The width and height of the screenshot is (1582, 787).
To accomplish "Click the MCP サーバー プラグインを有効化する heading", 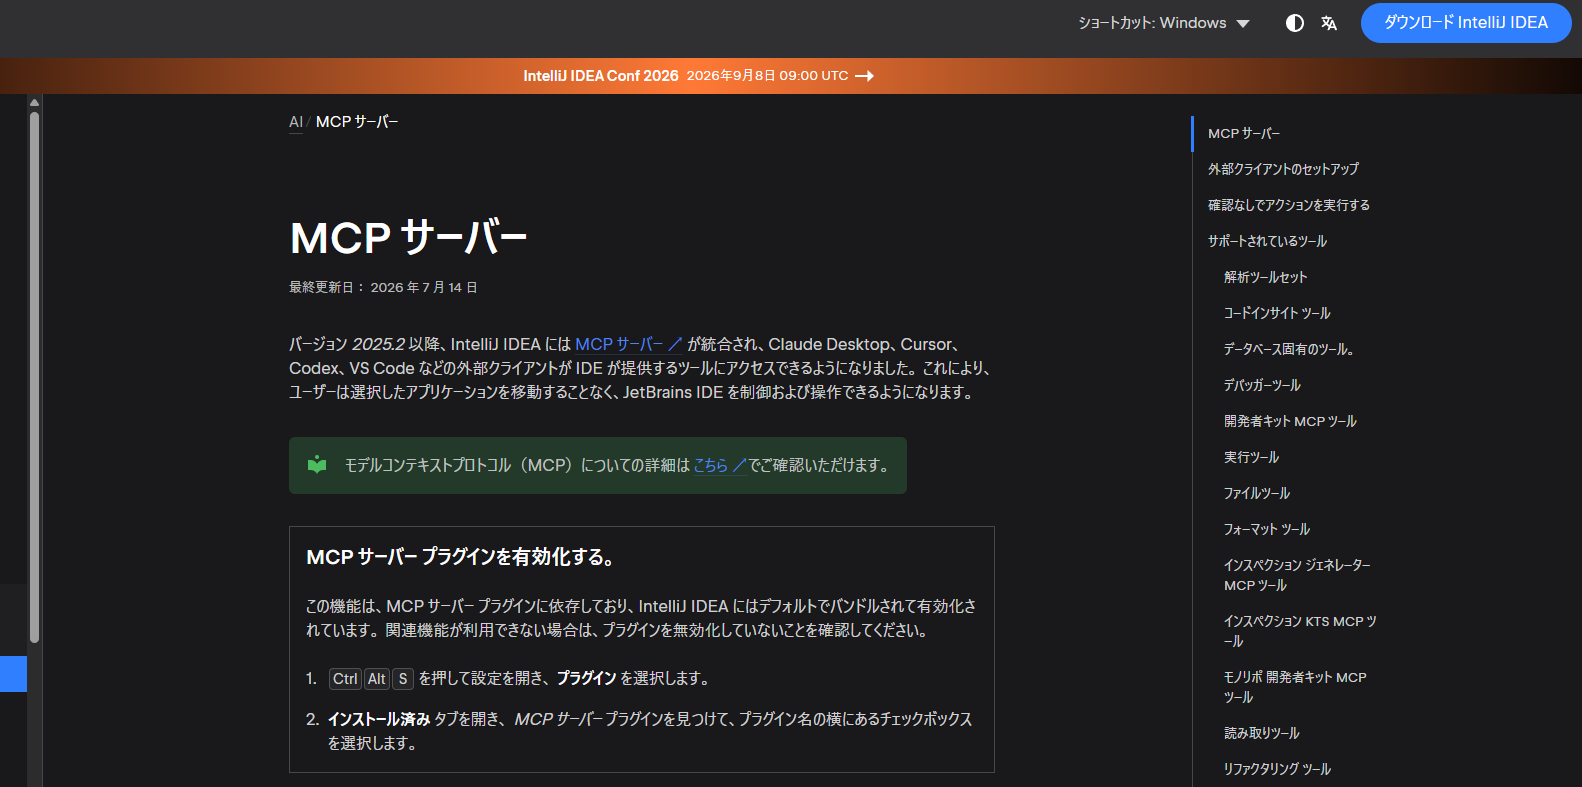I will (x=460, y=557).
